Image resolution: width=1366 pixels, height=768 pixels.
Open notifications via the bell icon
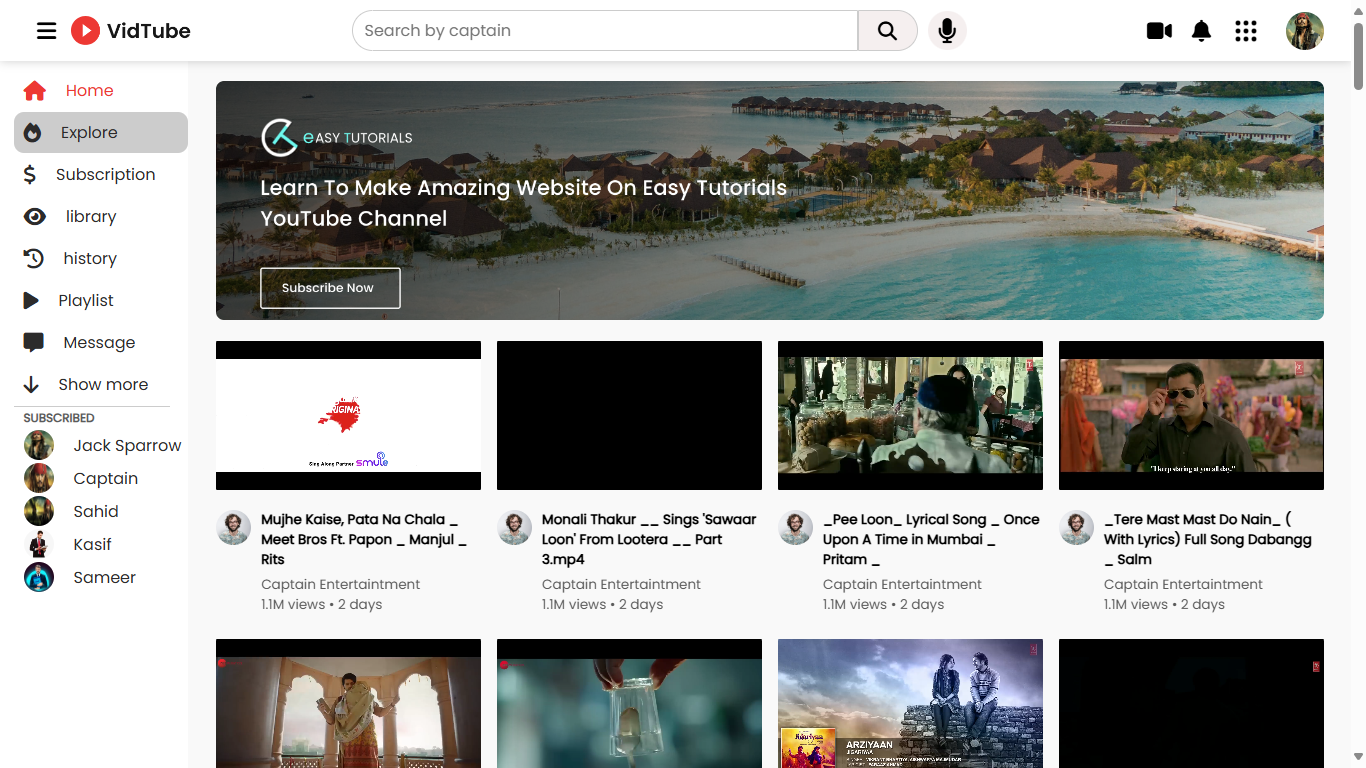click(1201, 31)
